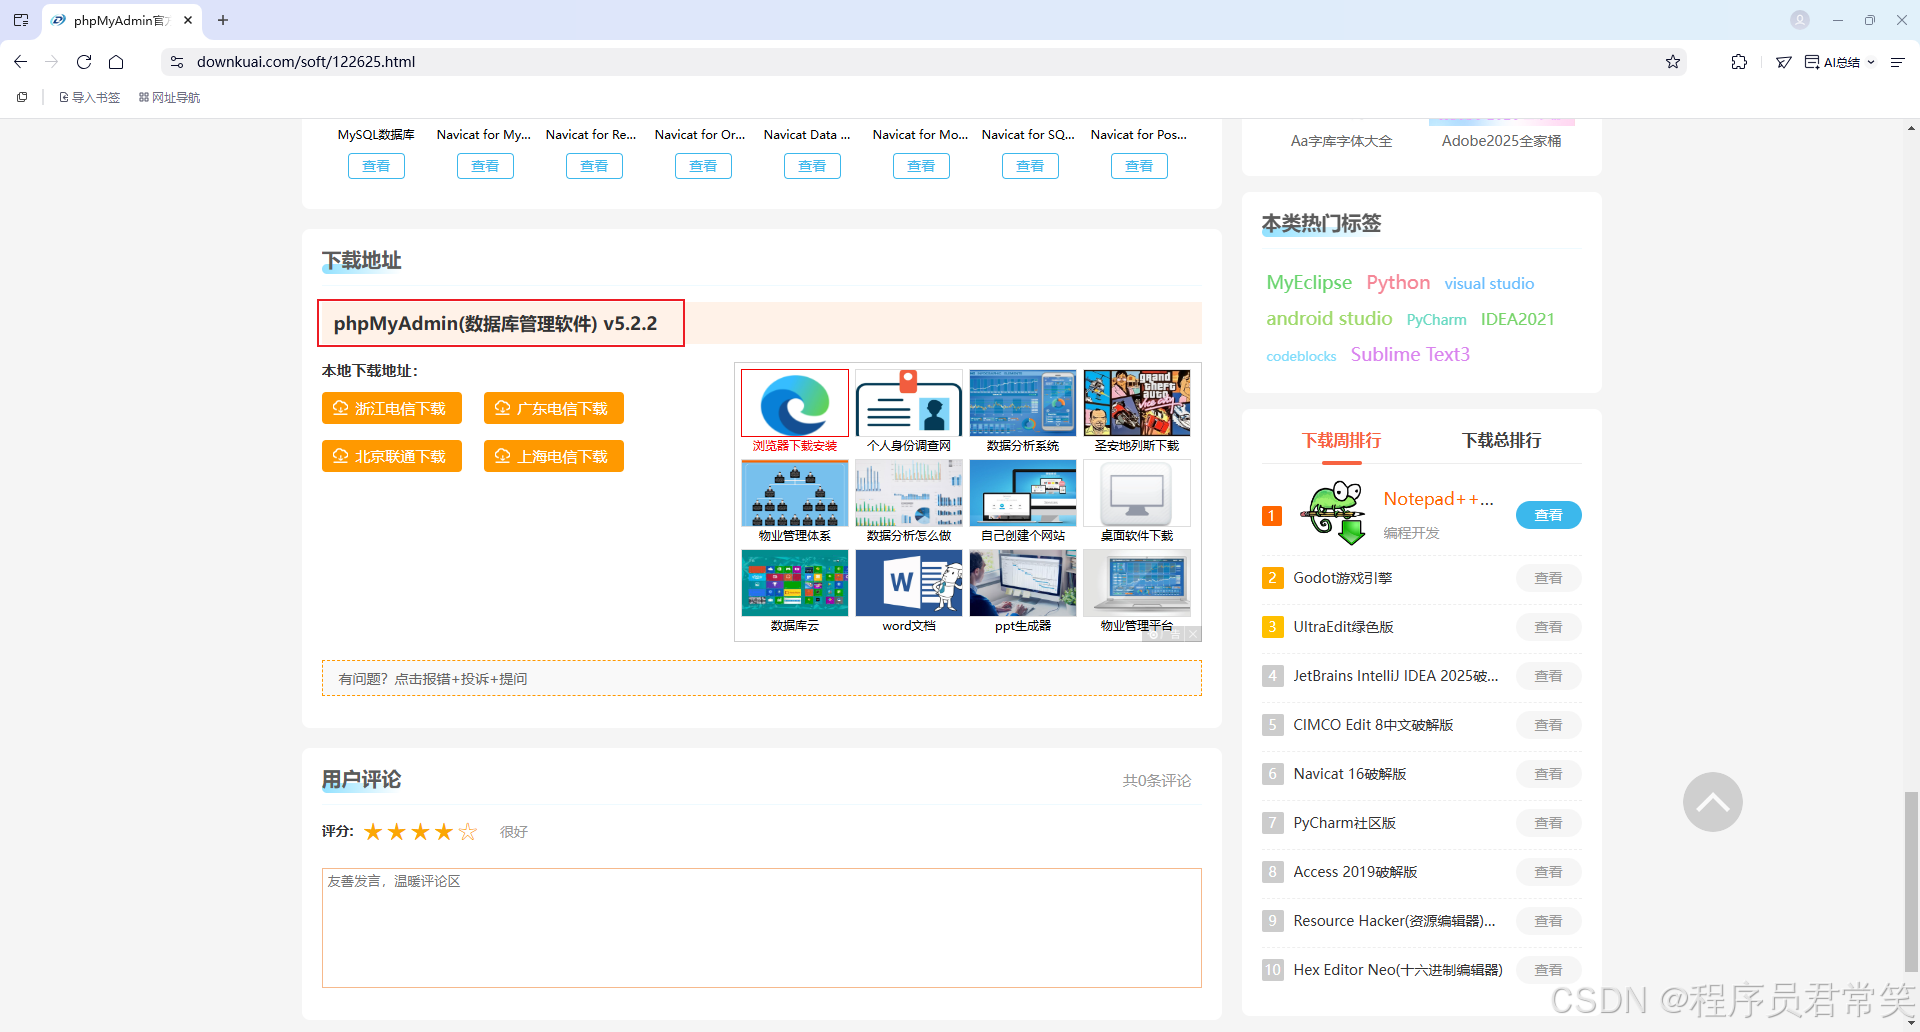Image resolution: width=1920 pixels, height=1032 pixels.
Task: Open the bookmarks sidebar icon left of 导入书签
Action: pos(22,97)
